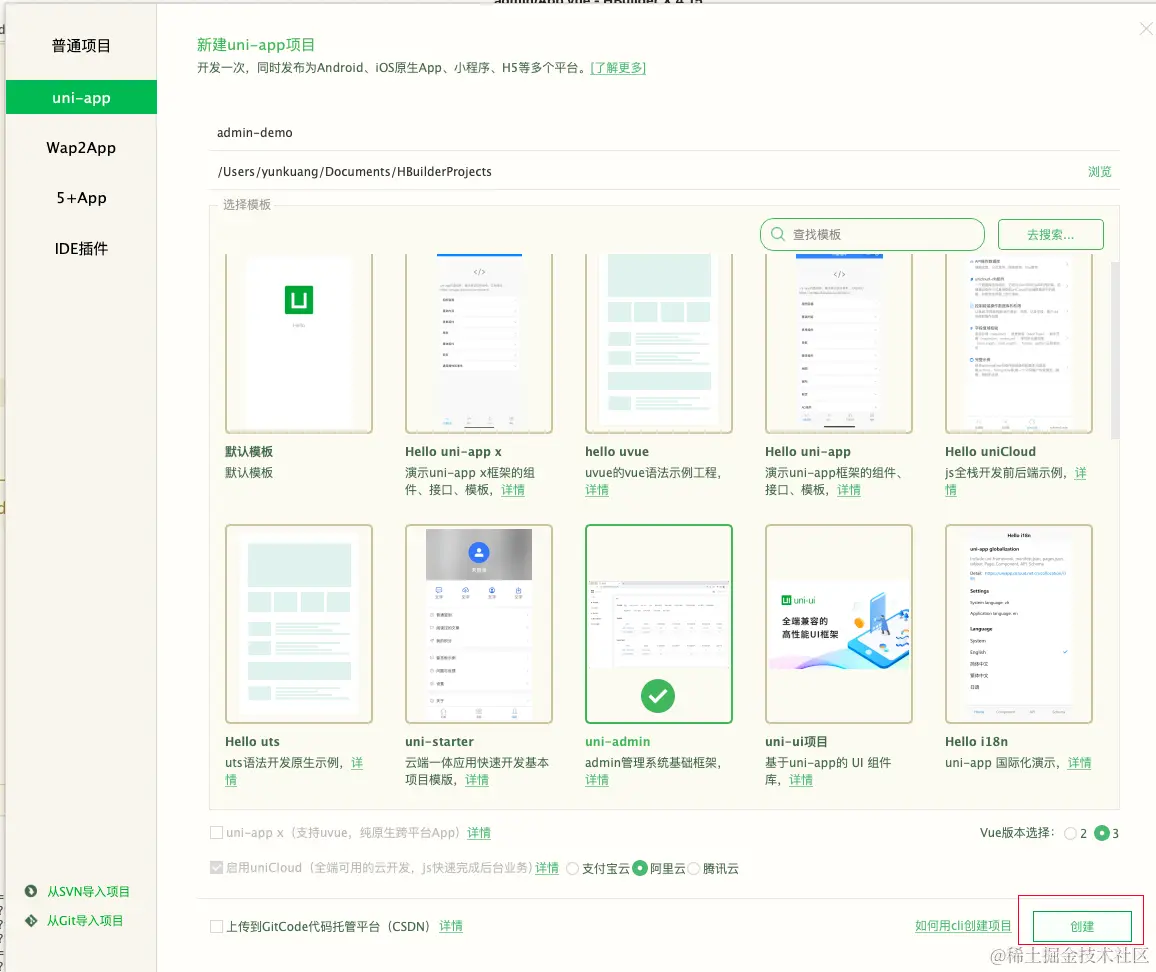1156x972 pixels.
Task: Close the new project dialog
Action: click(1146, 29)
